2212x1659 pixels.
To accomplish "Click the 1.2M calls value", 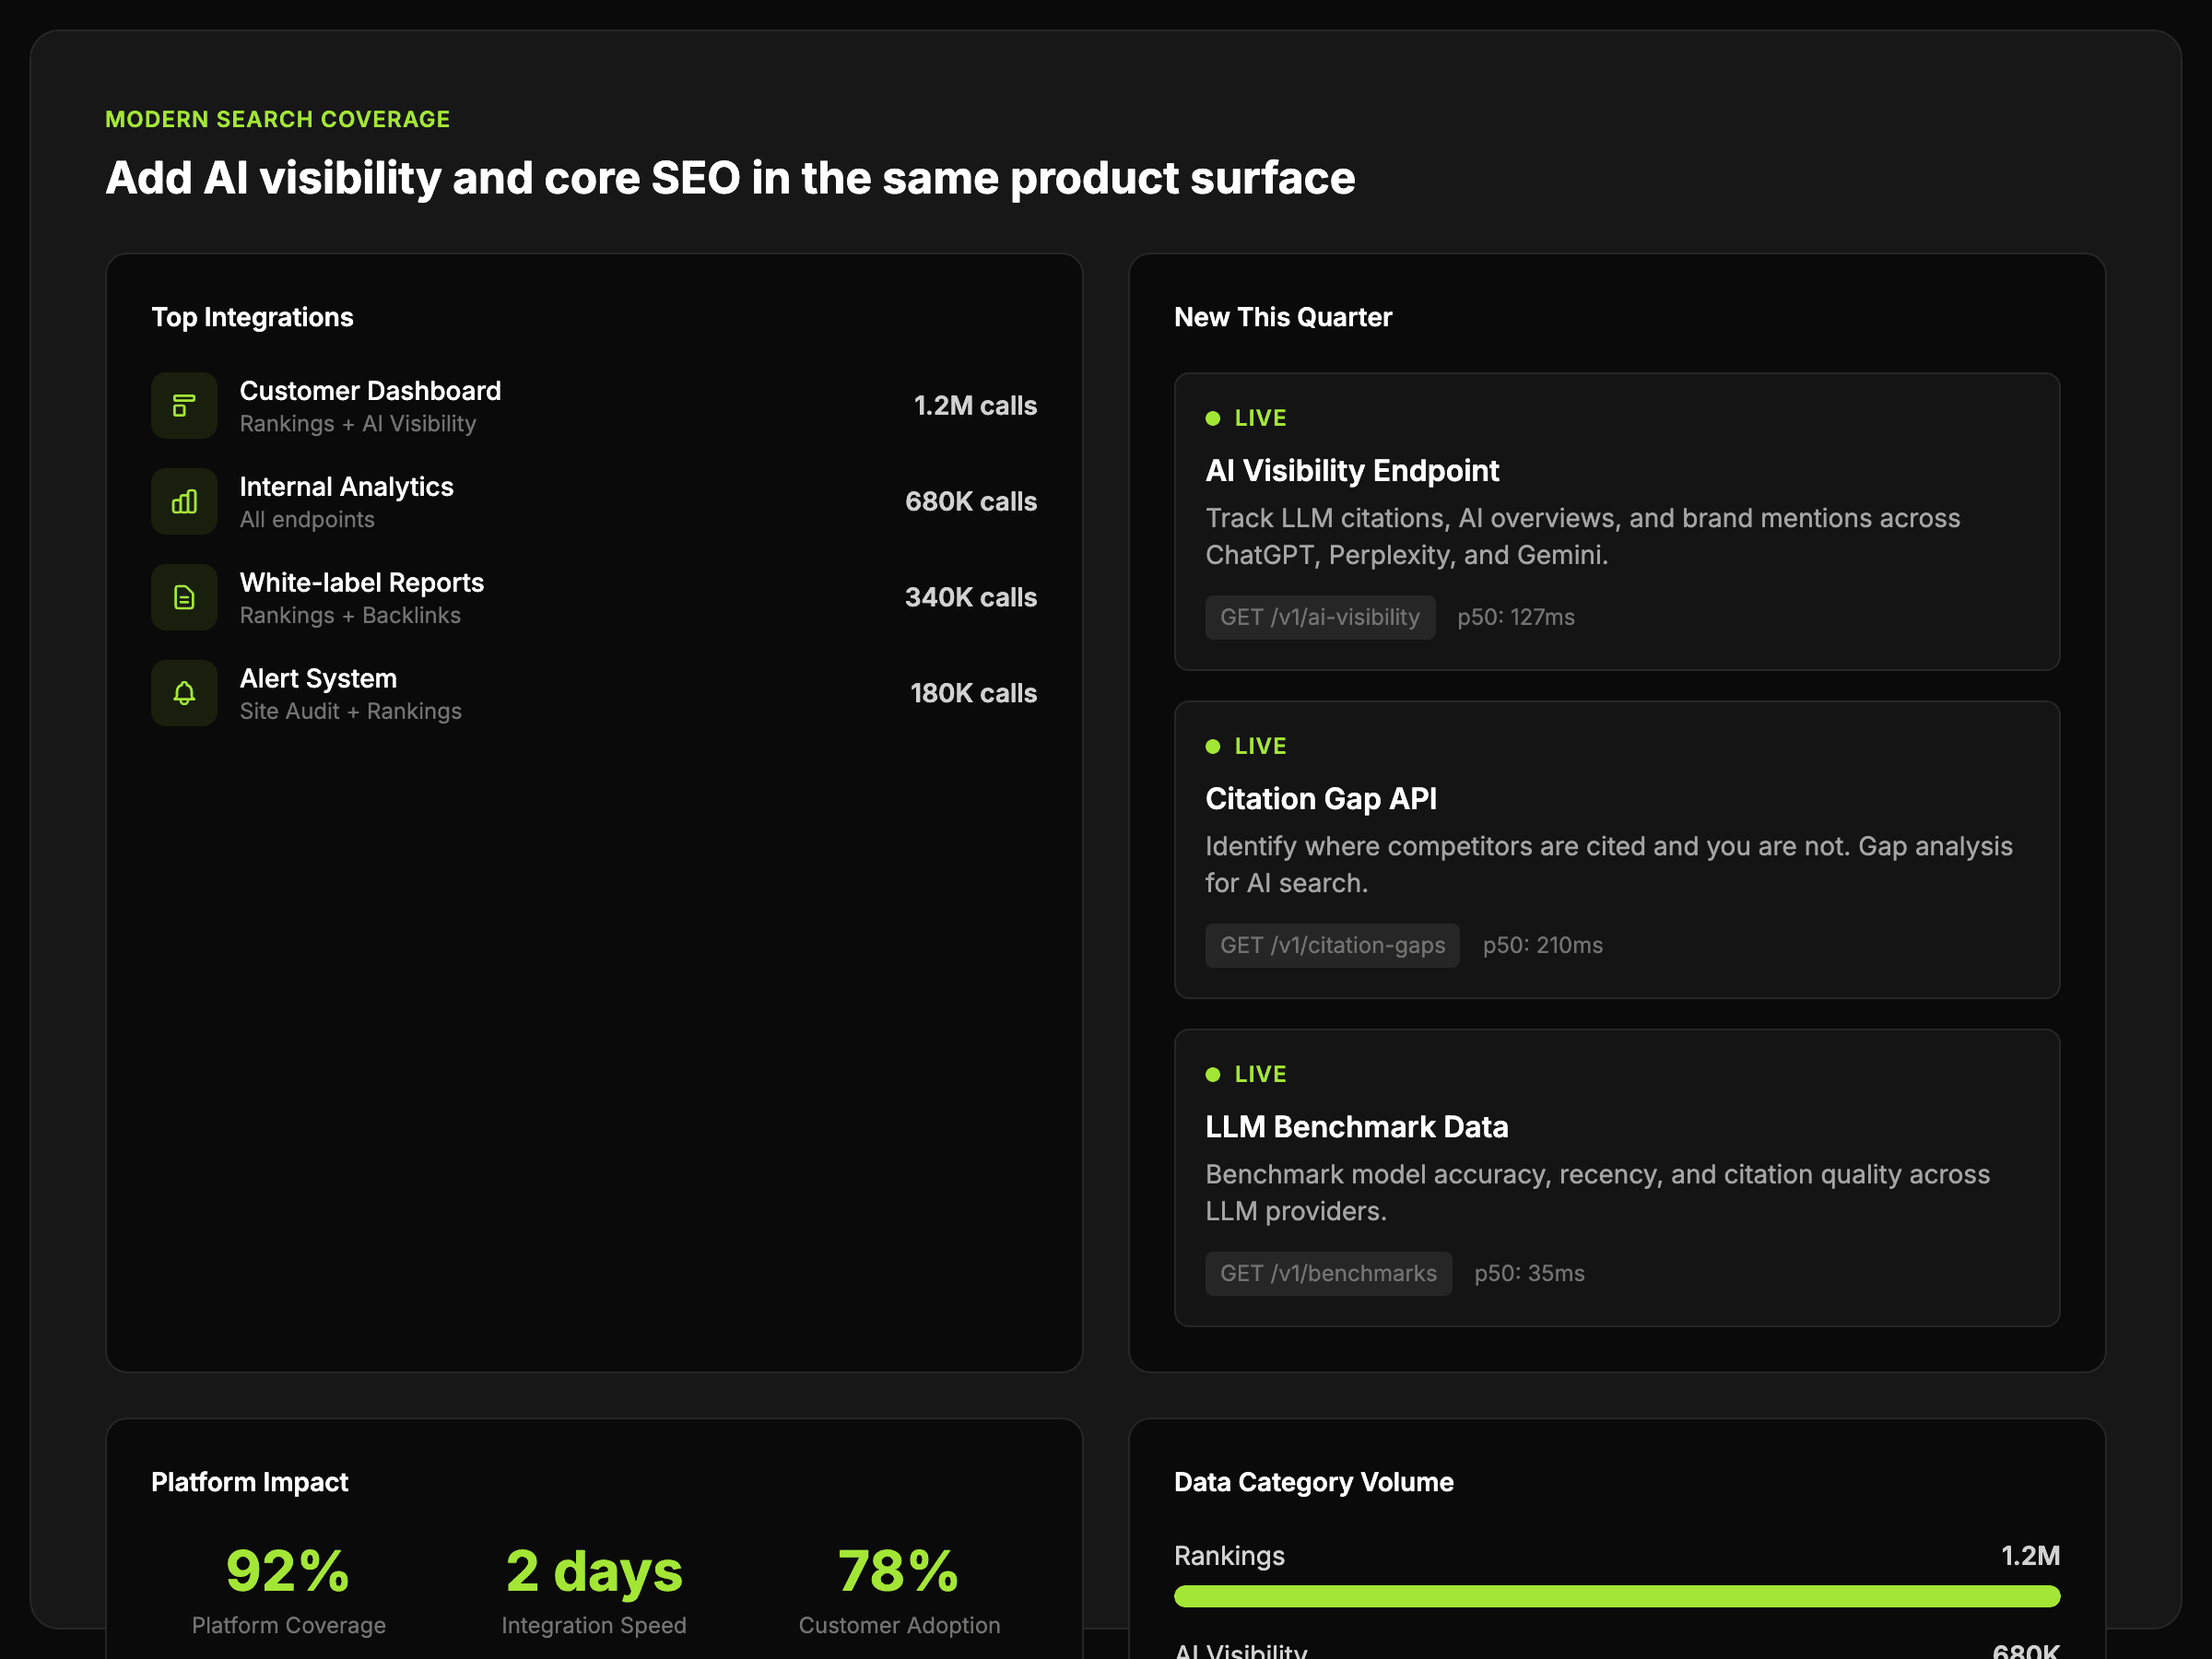I will tap(975, 406).
